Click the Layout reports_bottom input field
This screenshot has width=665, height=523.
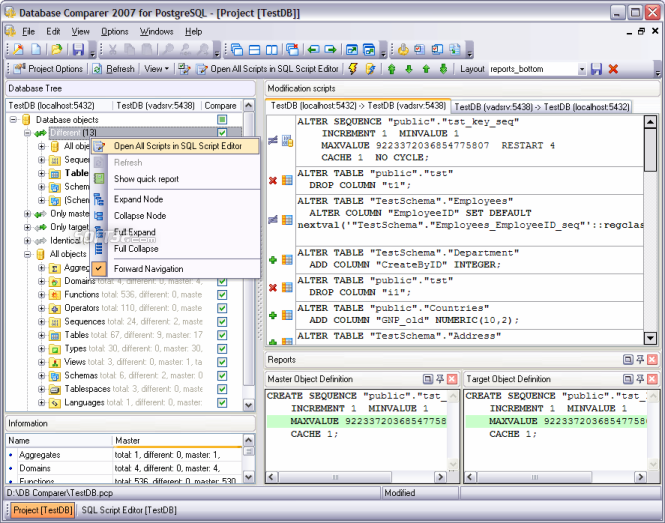533,69
